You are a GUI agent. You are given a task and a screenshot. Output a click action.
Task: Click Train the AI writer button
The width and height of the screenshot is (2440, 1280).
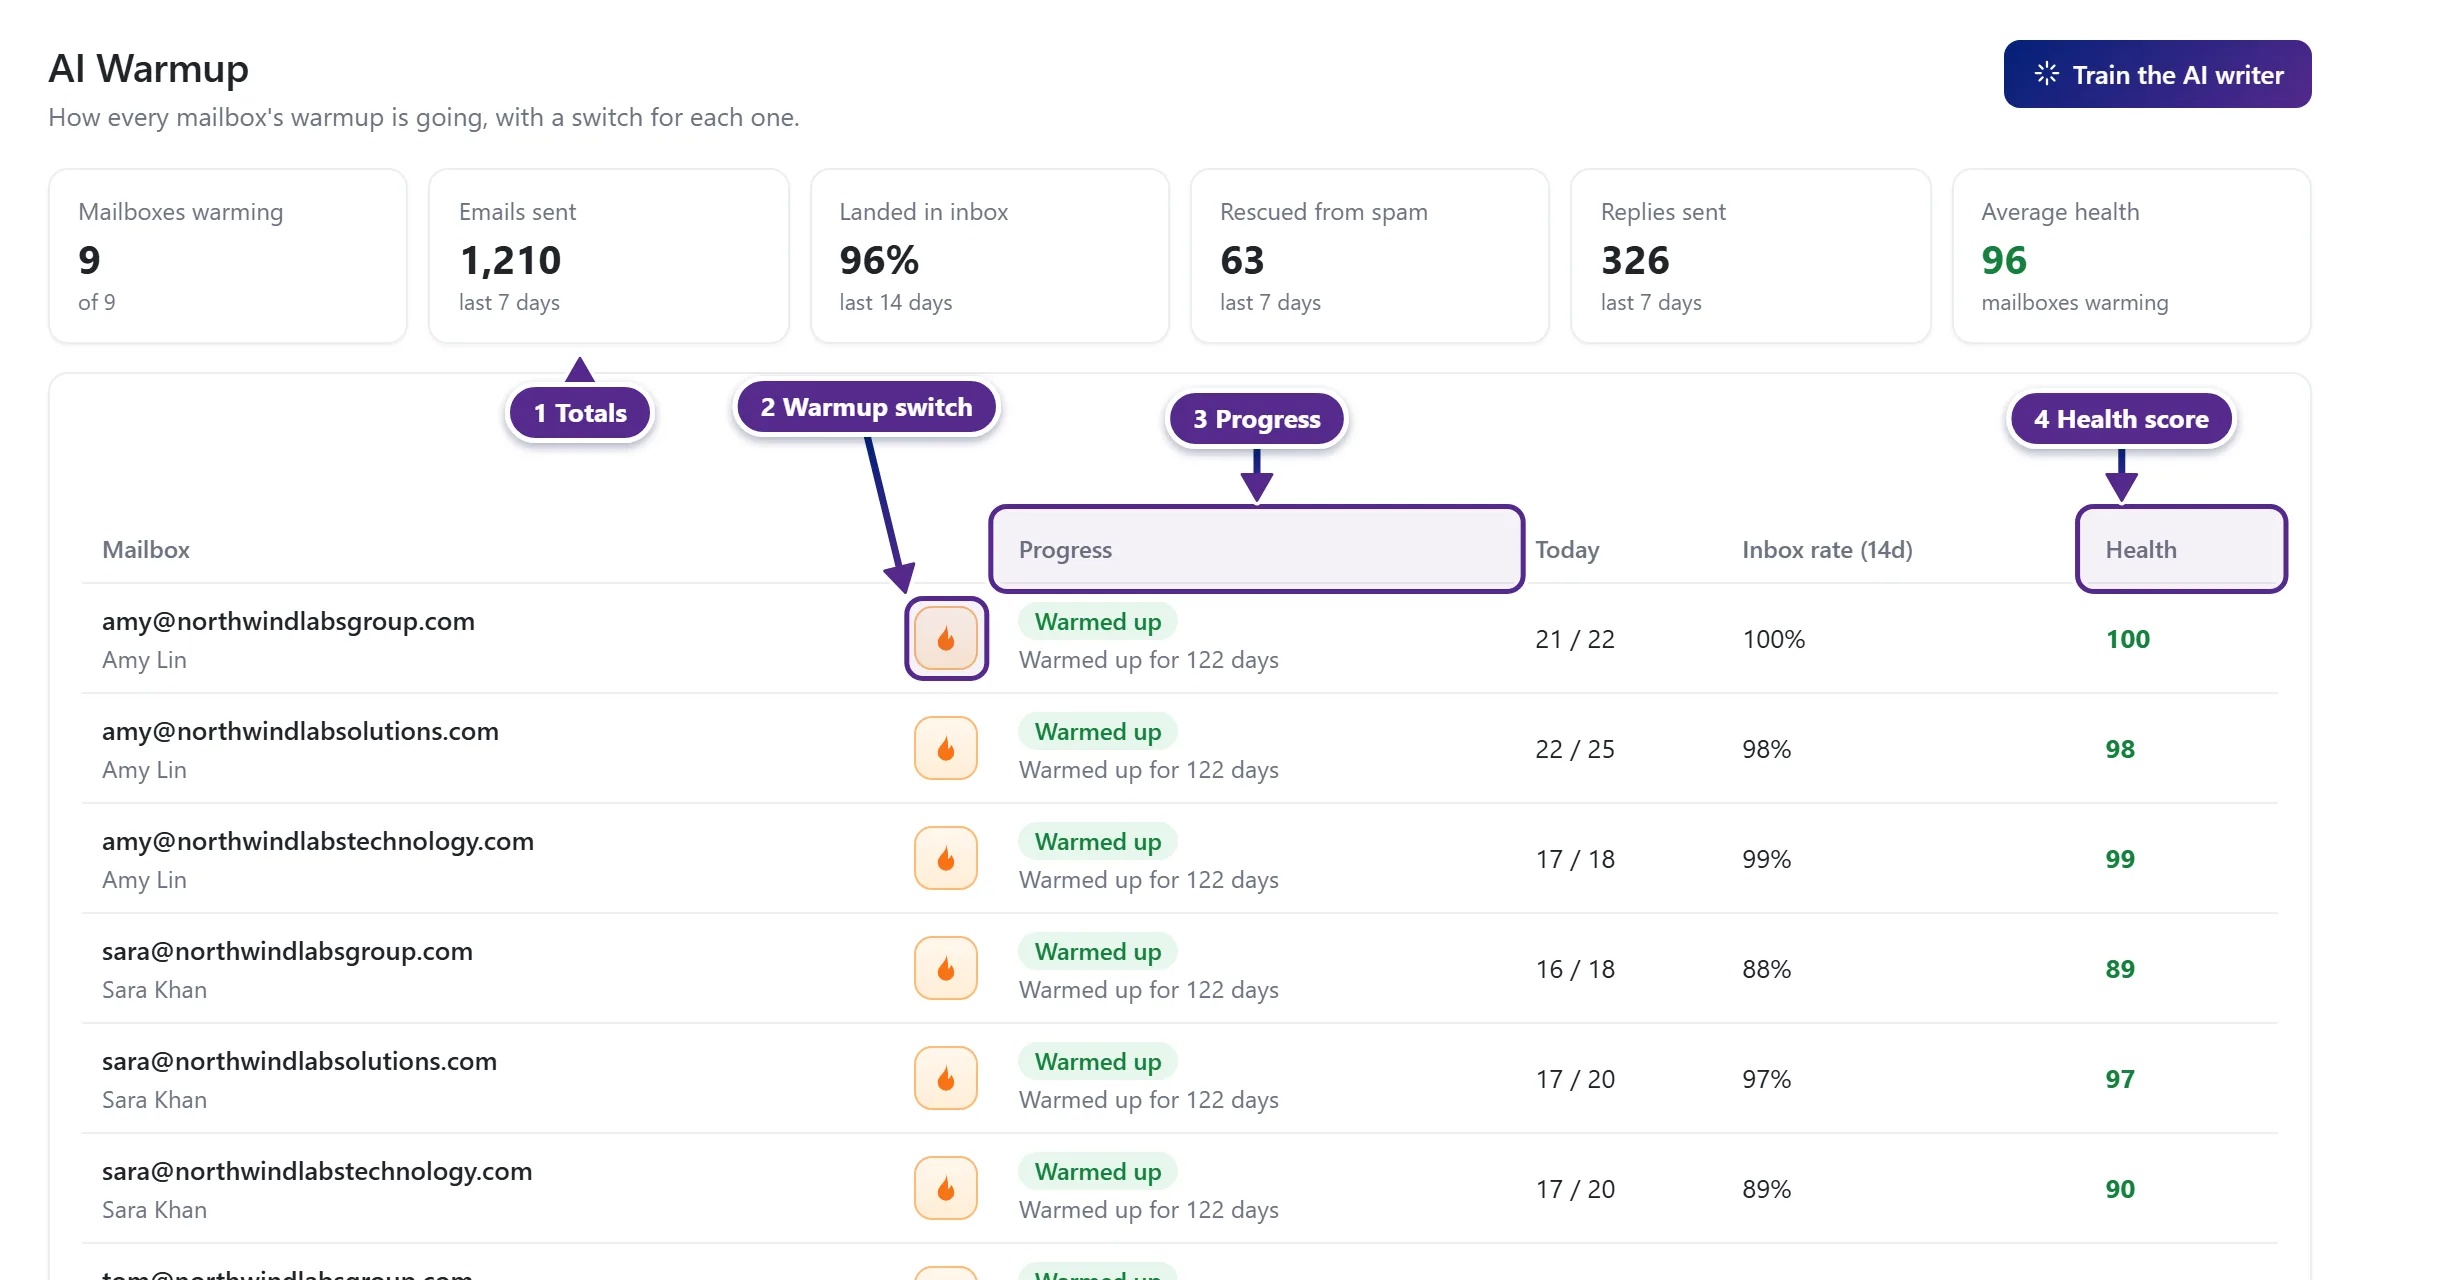[2157, 74]
